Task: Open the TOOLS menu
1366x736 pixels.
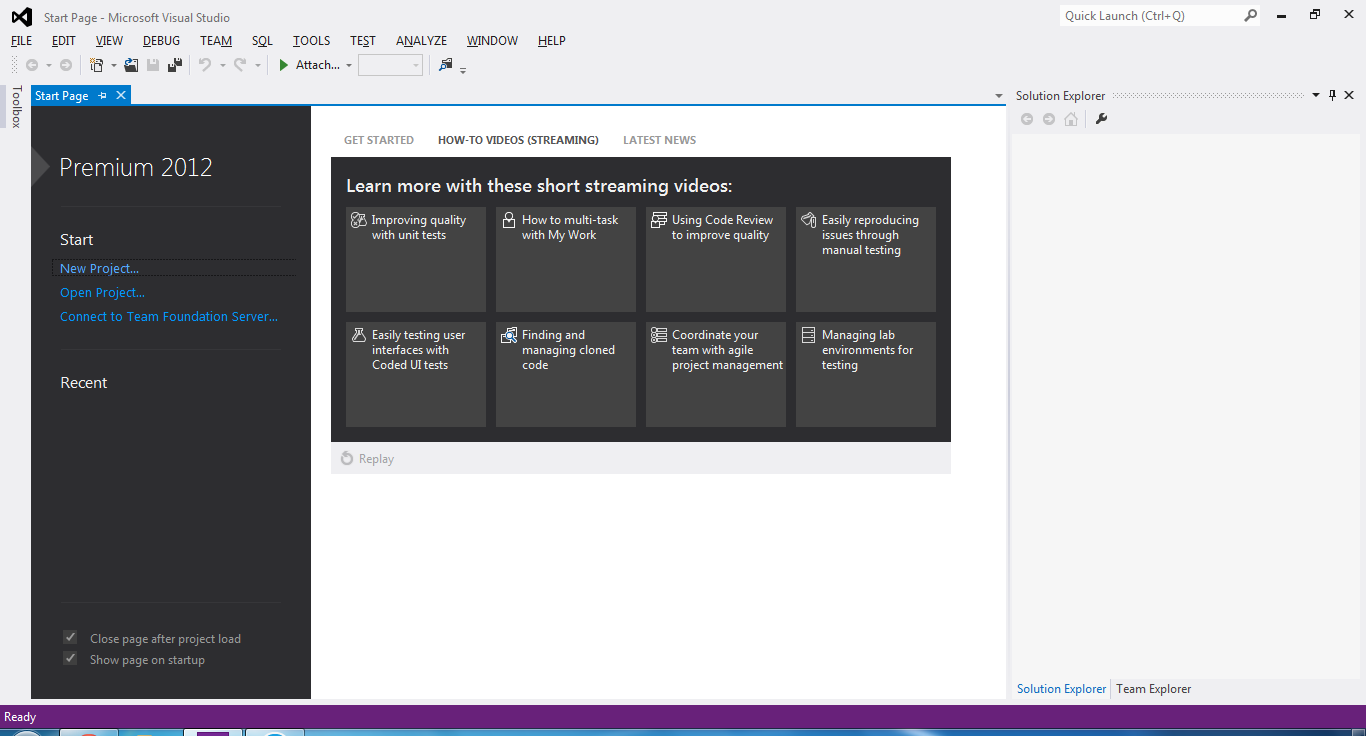Action: pyautogui.click(x=311, y=41)
